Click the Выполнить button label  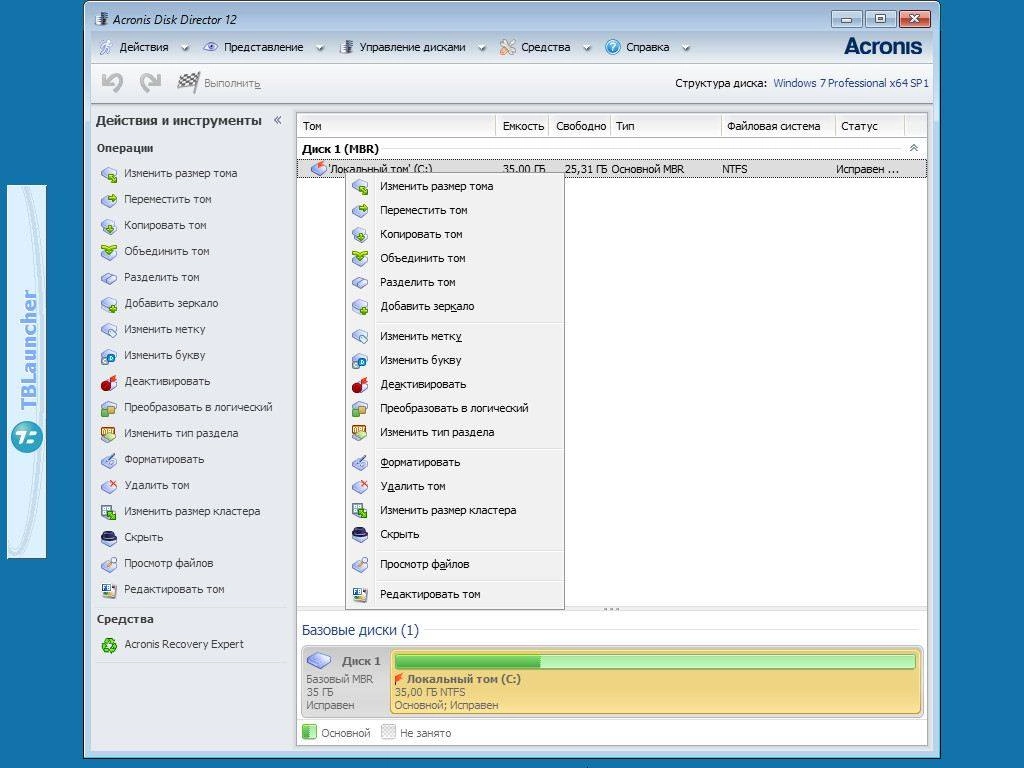232,84
